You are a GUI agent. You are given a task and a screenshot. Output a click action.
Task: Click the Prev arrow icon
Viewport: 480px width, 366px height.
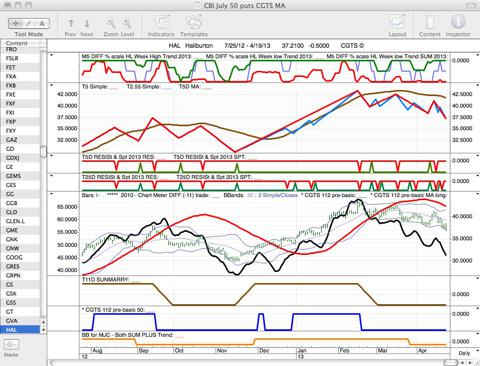point(71,23)
